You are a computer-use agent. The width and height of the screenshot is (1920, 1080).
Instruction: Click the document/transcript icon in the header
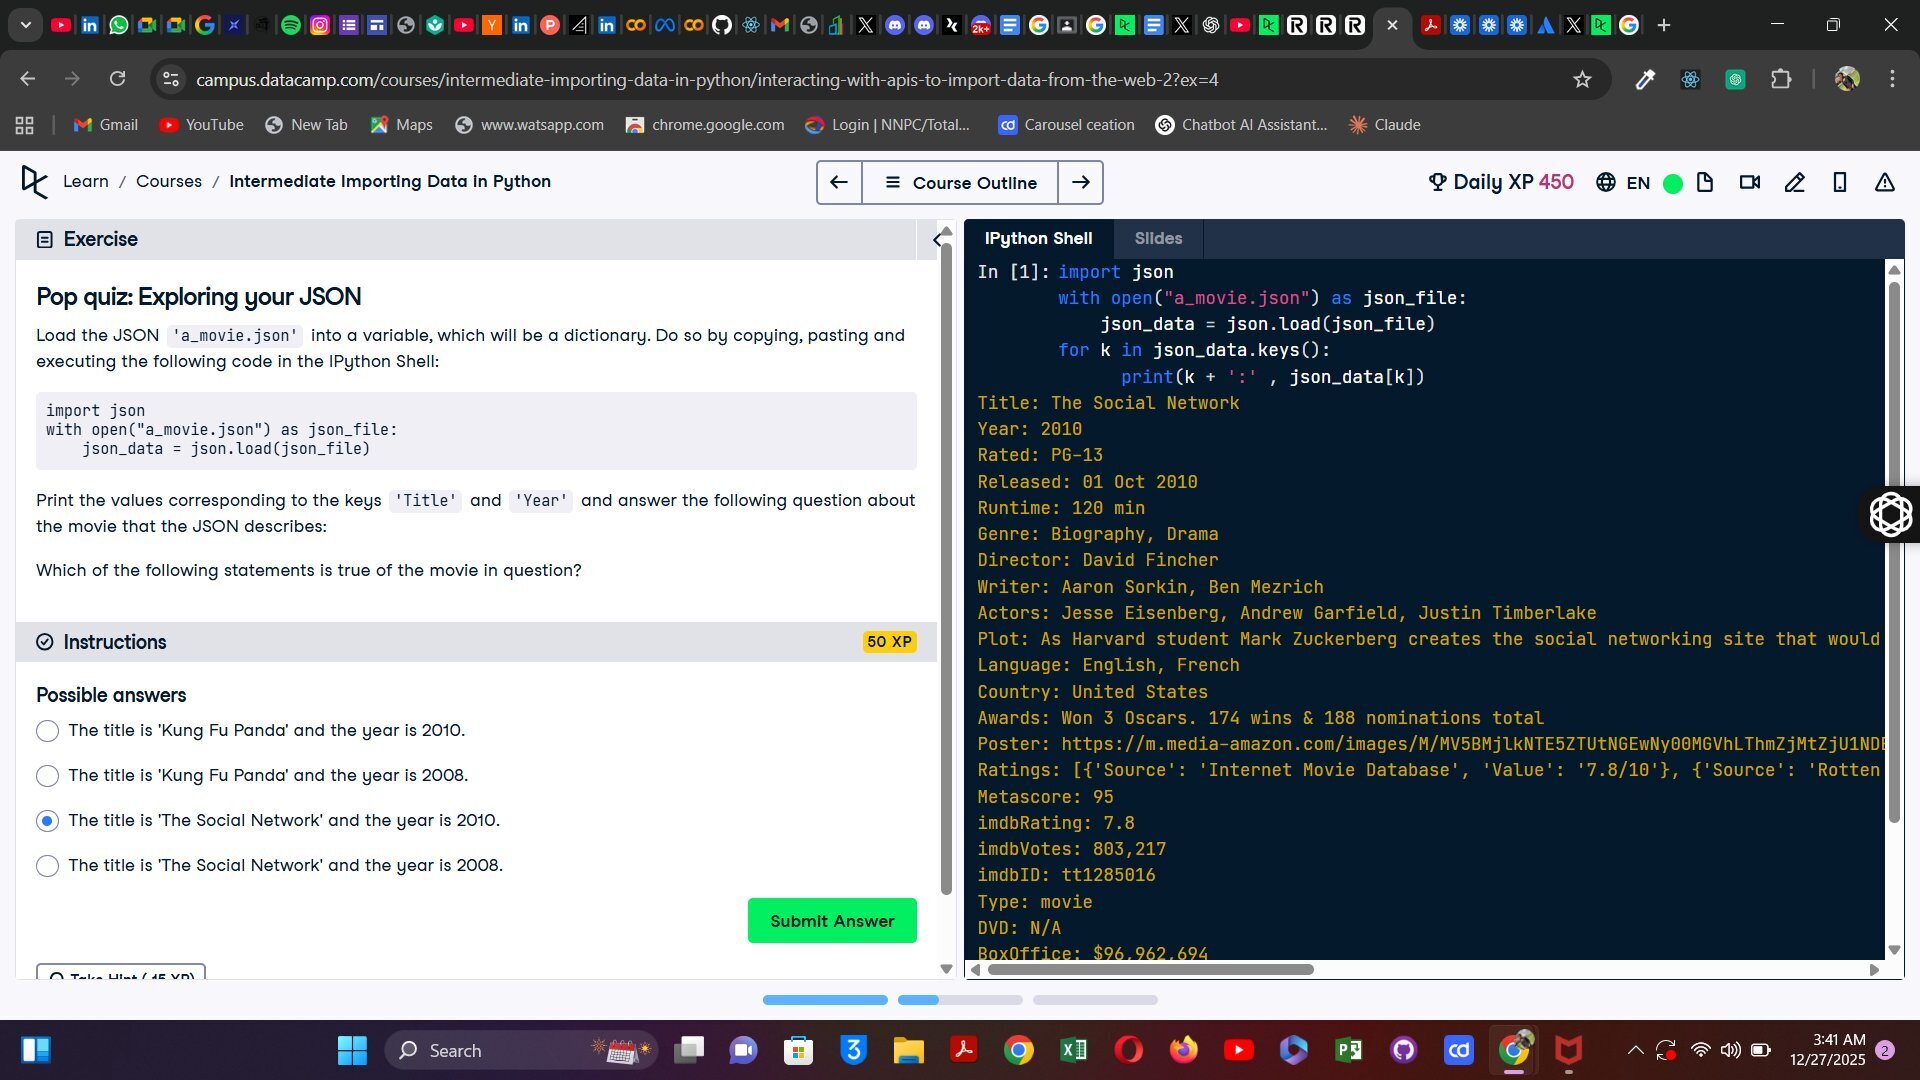click(x=1706, y=182)
